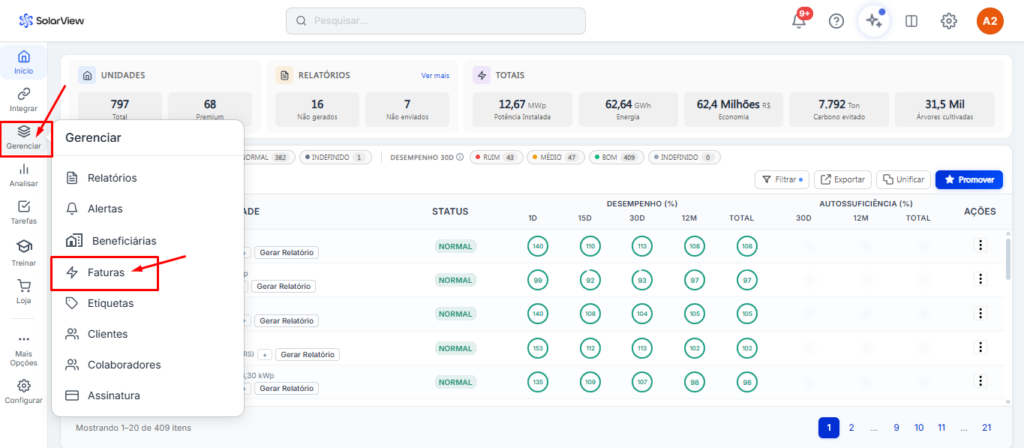Open Analisar in the sidebar
This screenshot has width=1024, height=448.
point(23,175)
